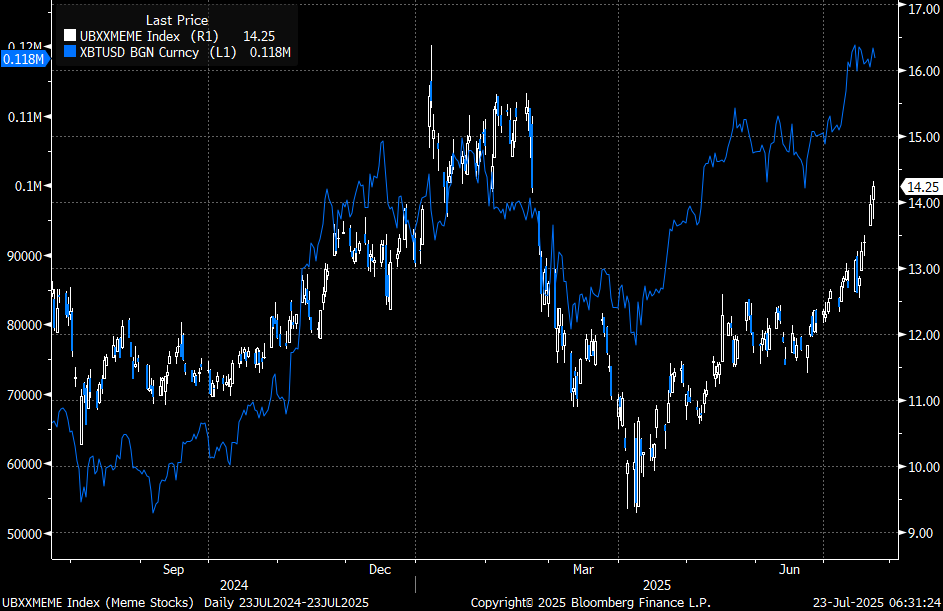
Task: Click the Jun month label on time axis
Action: [789, 570]
